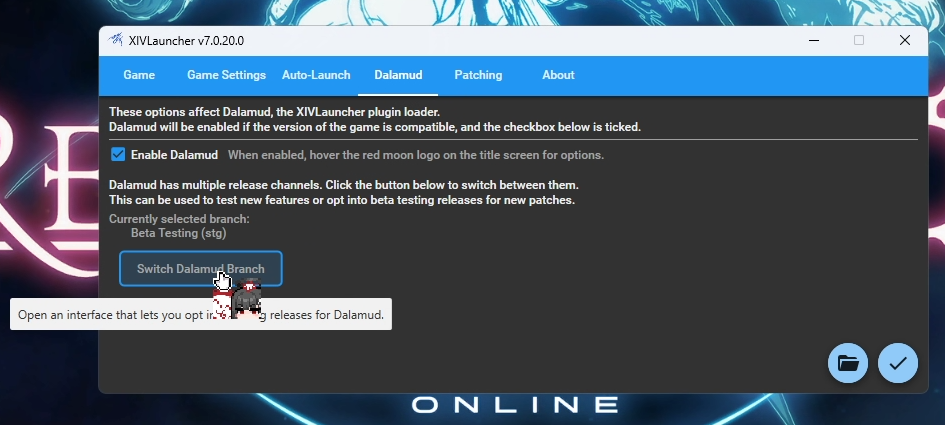Open the Auto-Launch tab

[x=316, y=75]
